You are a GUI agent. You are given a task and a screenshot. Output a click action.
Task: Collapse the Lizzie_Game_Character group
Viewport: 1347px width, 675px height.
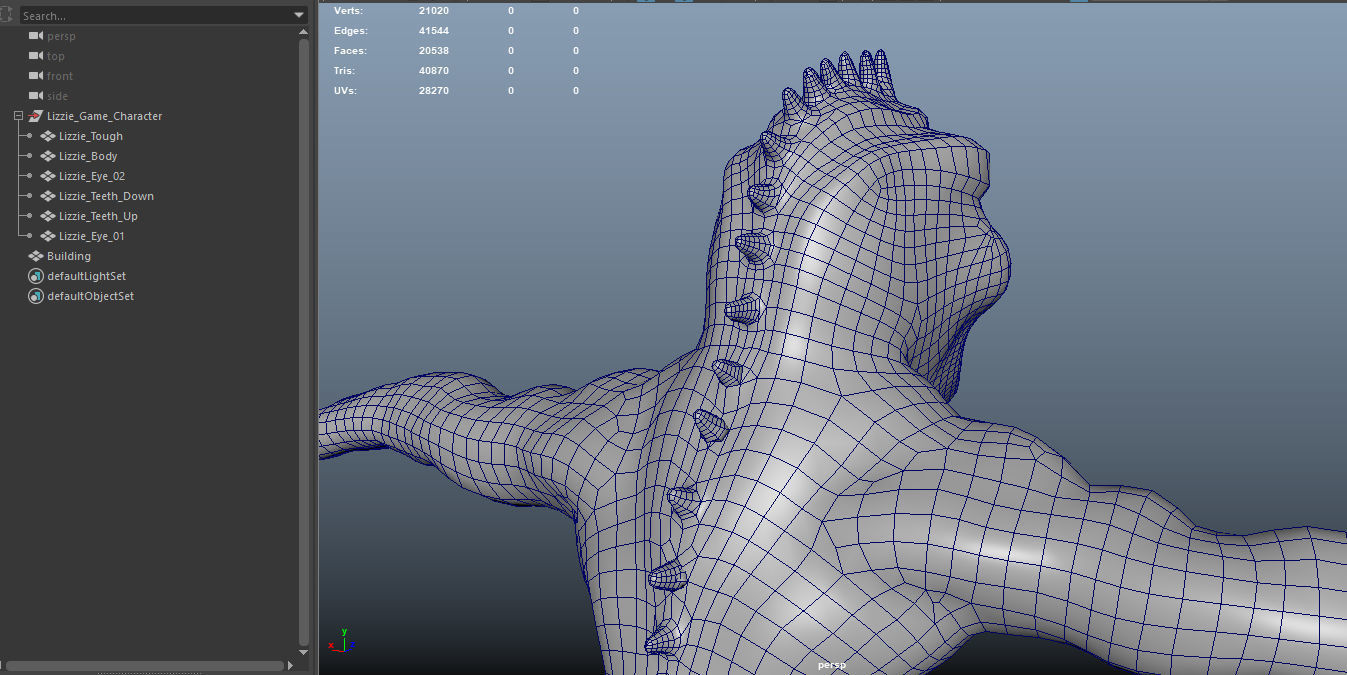[18, 116]
